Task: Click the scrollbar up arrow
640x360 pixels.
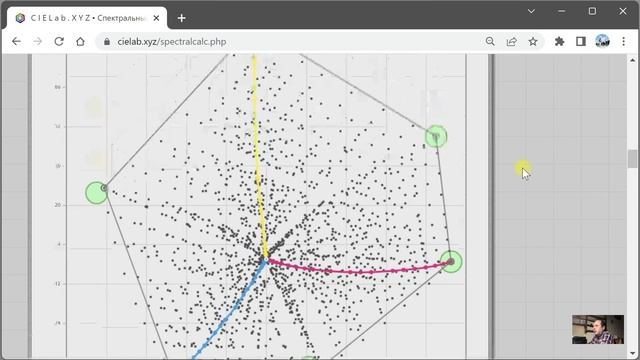Action: tap(632, 60)
